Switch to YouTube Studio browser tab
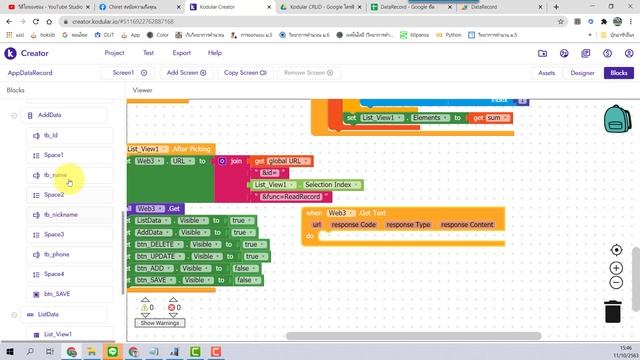The width and height of the screenshot is (640, 360). pos(49,7)
